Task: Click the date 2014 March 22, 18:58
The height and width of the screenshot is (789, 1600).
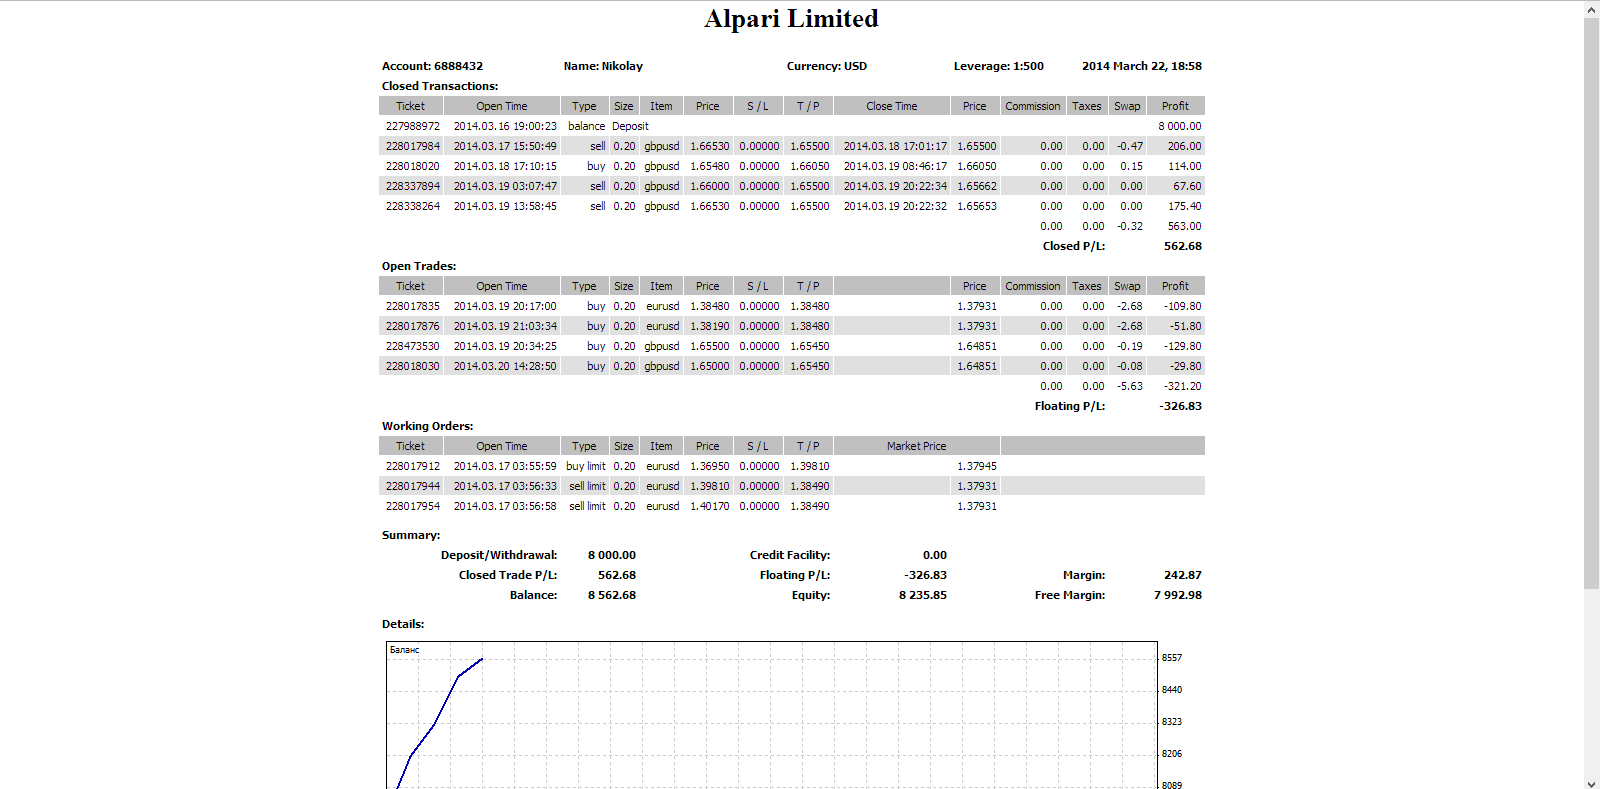Action: point(1142,66)
